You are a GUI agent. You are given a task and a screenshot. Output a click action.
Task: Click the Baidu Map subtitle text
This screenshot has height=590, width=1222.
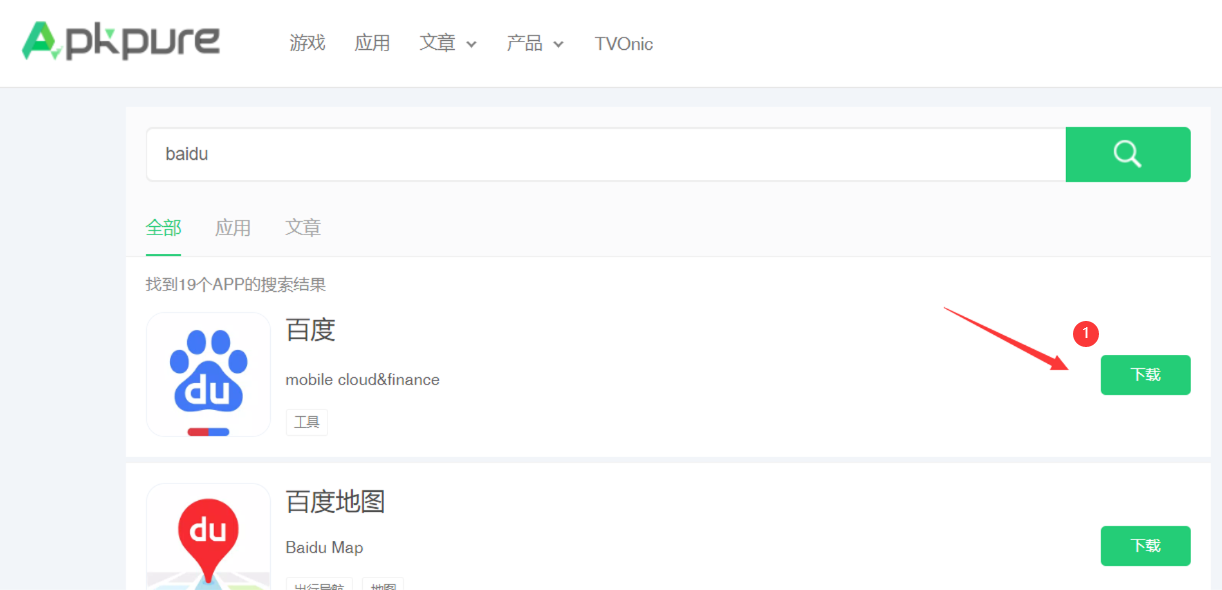(325, 548)
